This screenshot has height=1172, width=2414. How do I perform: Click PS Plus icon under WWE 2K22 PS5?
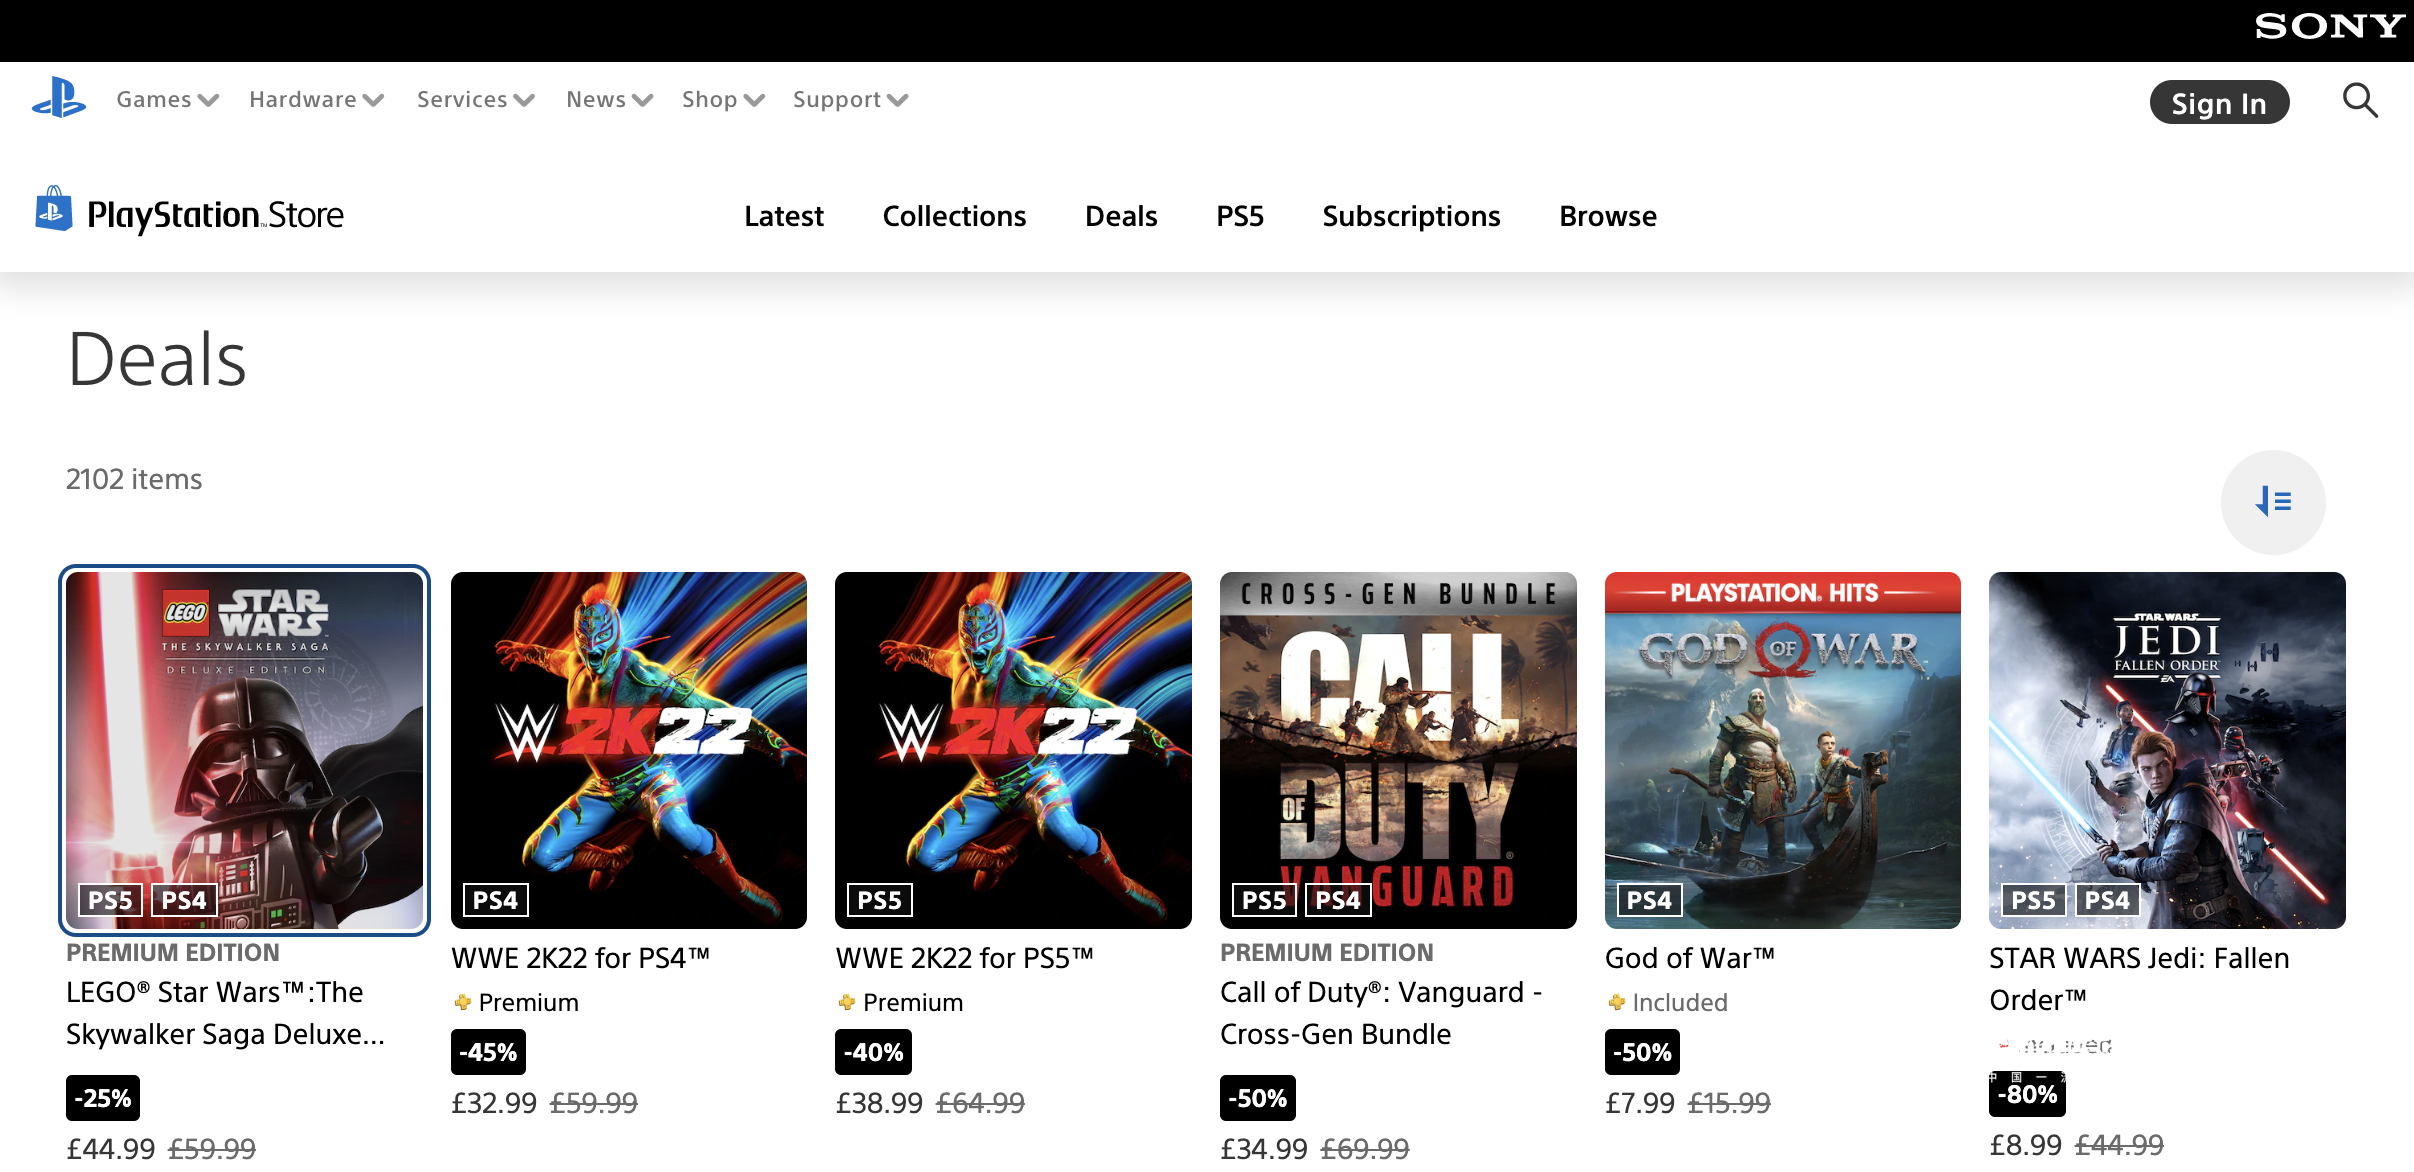[847, 1002]
